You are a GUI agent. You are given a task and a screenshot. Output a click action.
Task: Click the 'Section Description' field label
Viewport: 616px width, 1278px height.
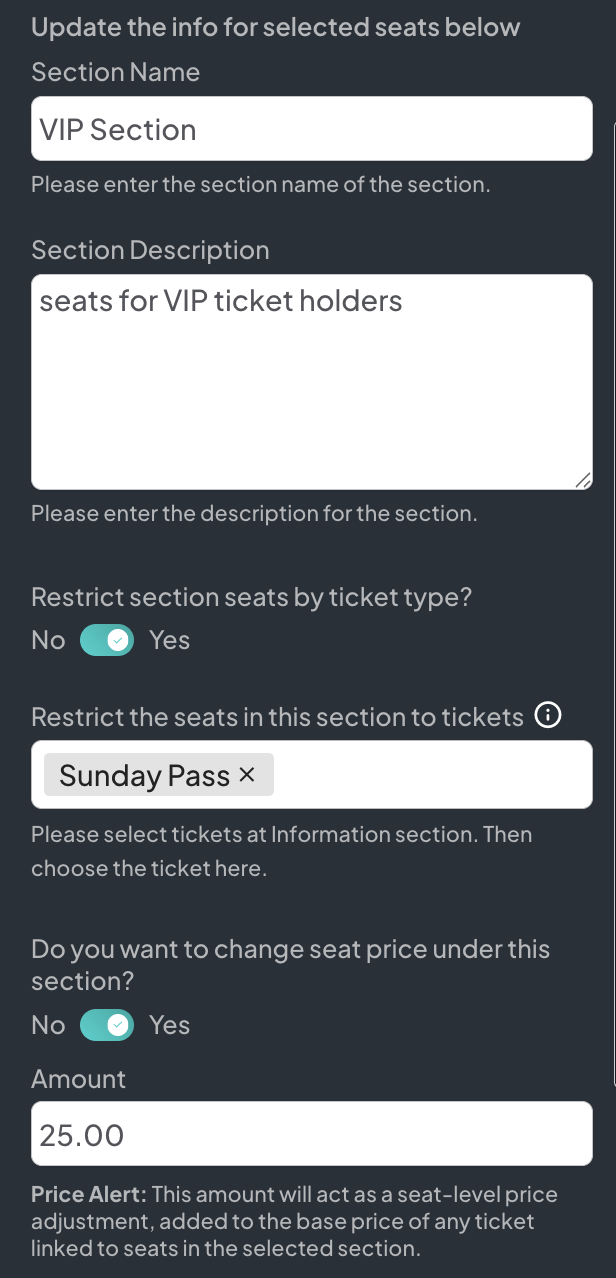[150, 250]
